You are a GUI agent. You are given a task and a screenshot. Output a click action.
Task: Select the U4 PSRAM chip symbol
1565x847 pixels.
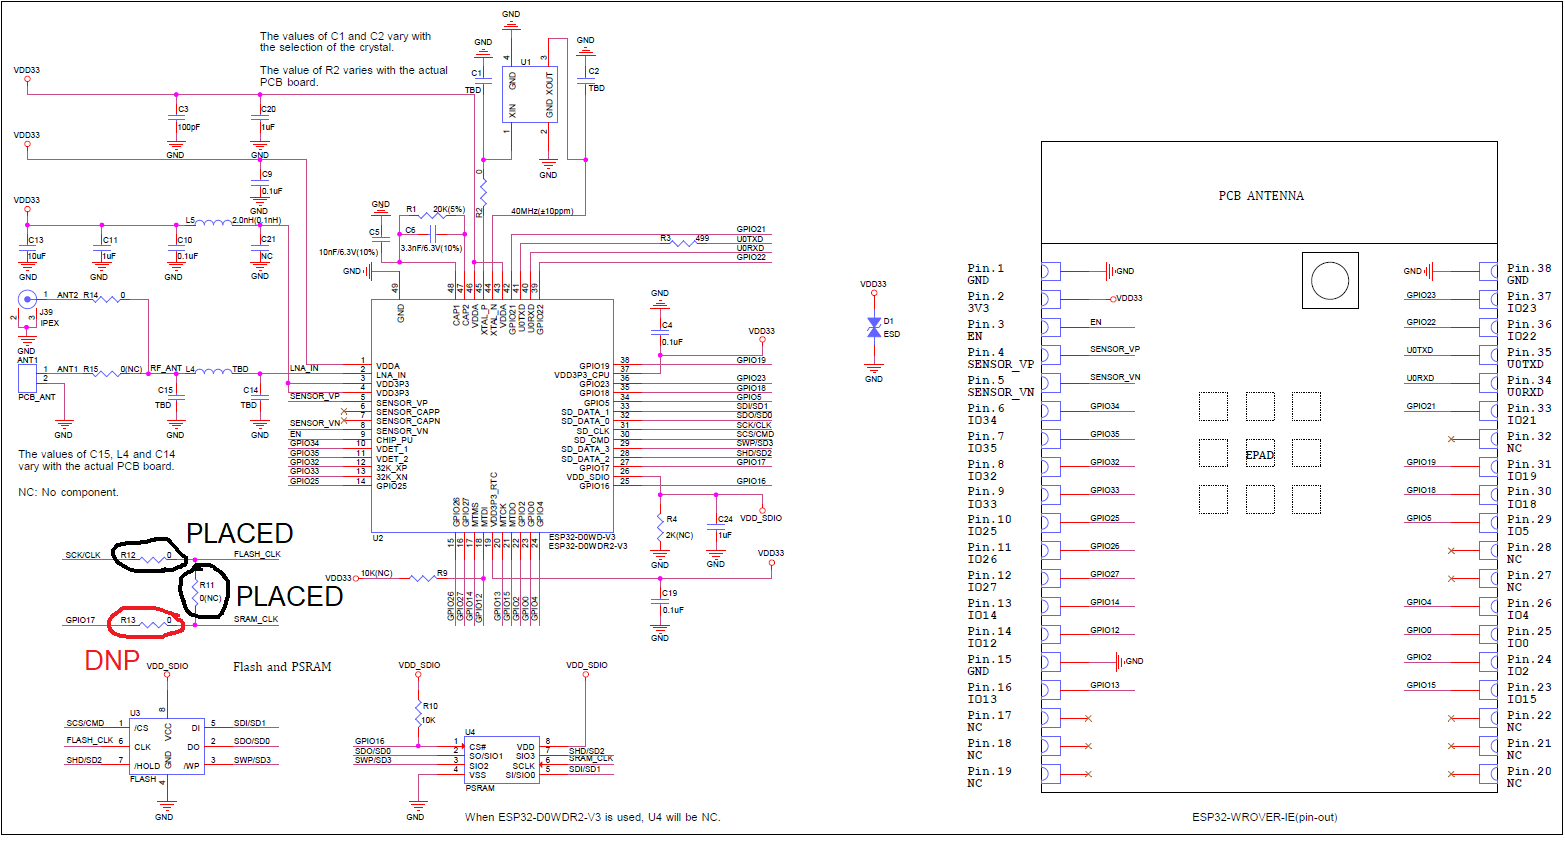503,759
